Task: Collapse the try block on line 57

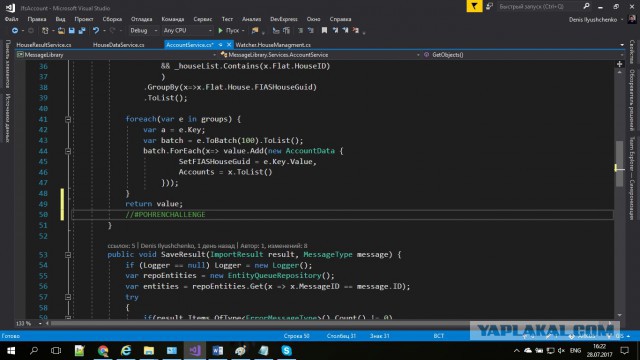Action: click(68, 297)
